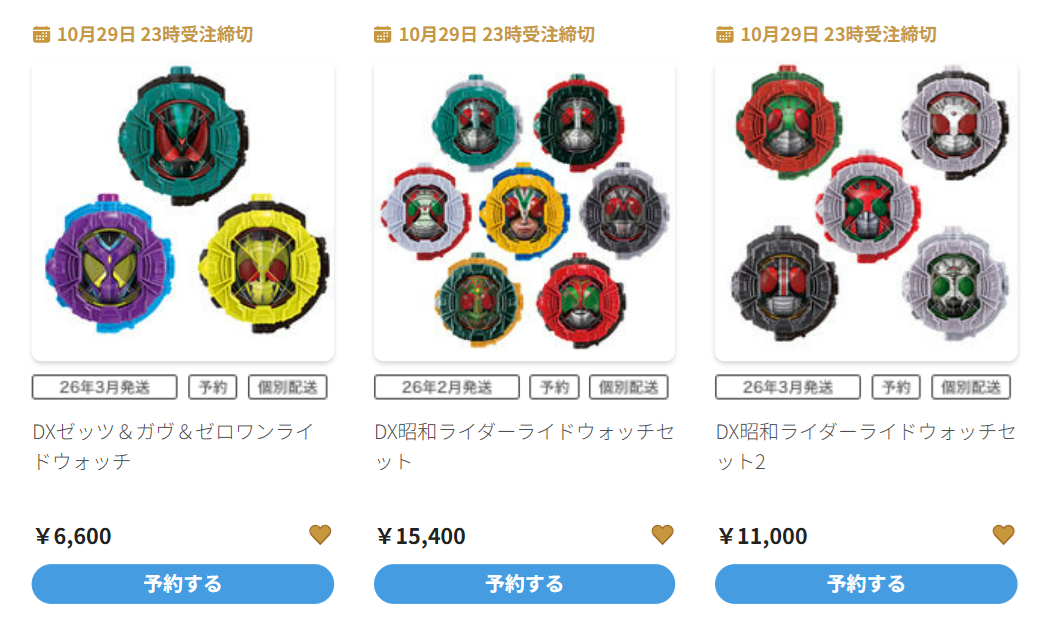1049x627 pixels.
Task: Click 個別配送 tag under first product
Action: point(288,387)
